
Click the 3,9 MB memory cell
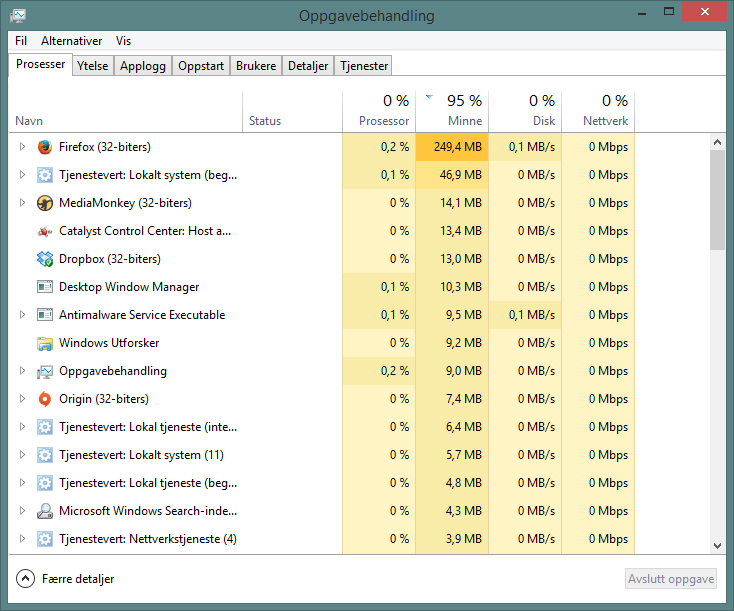pos(452,539)
